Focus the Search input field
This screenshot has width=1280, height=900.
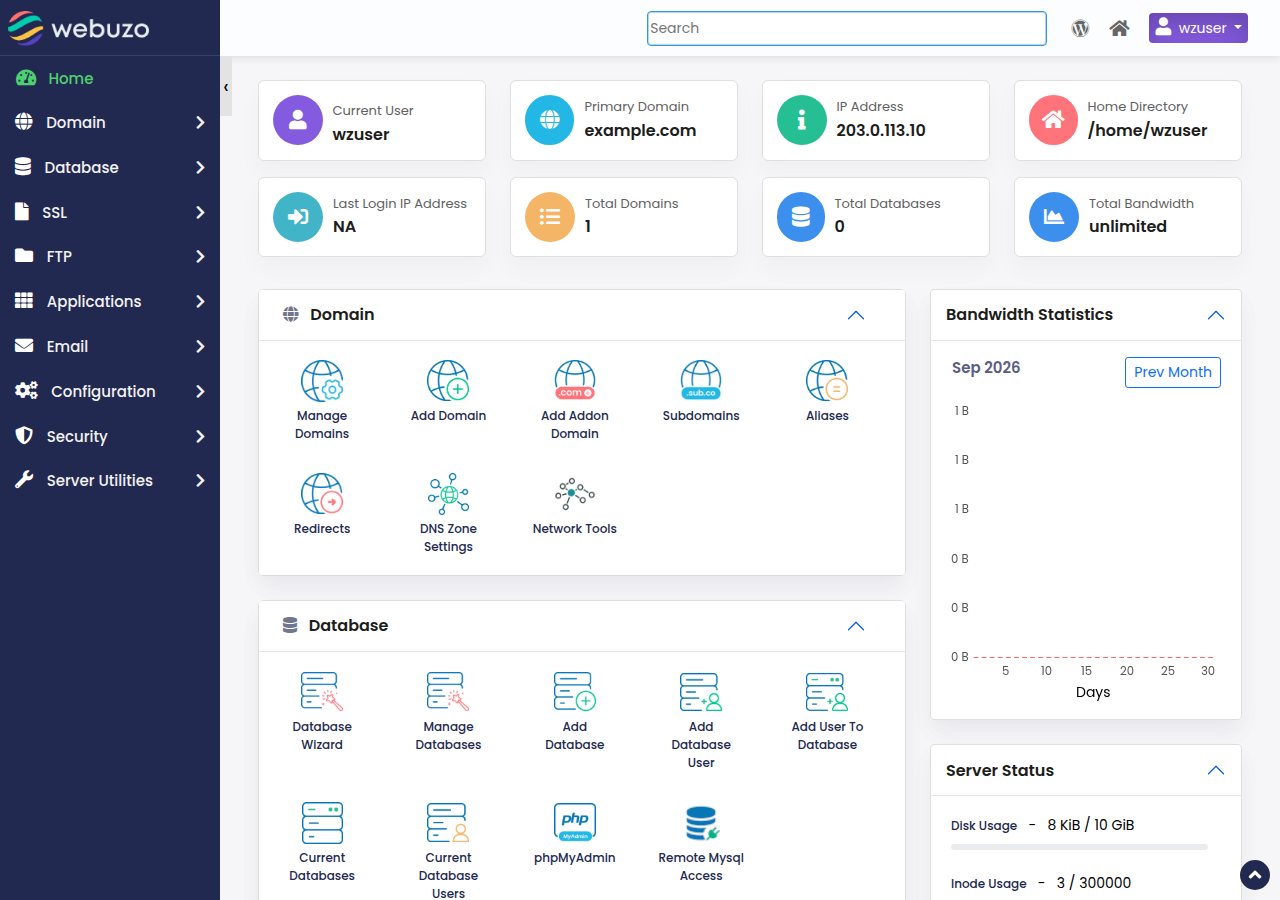click(x=847, y=28)
